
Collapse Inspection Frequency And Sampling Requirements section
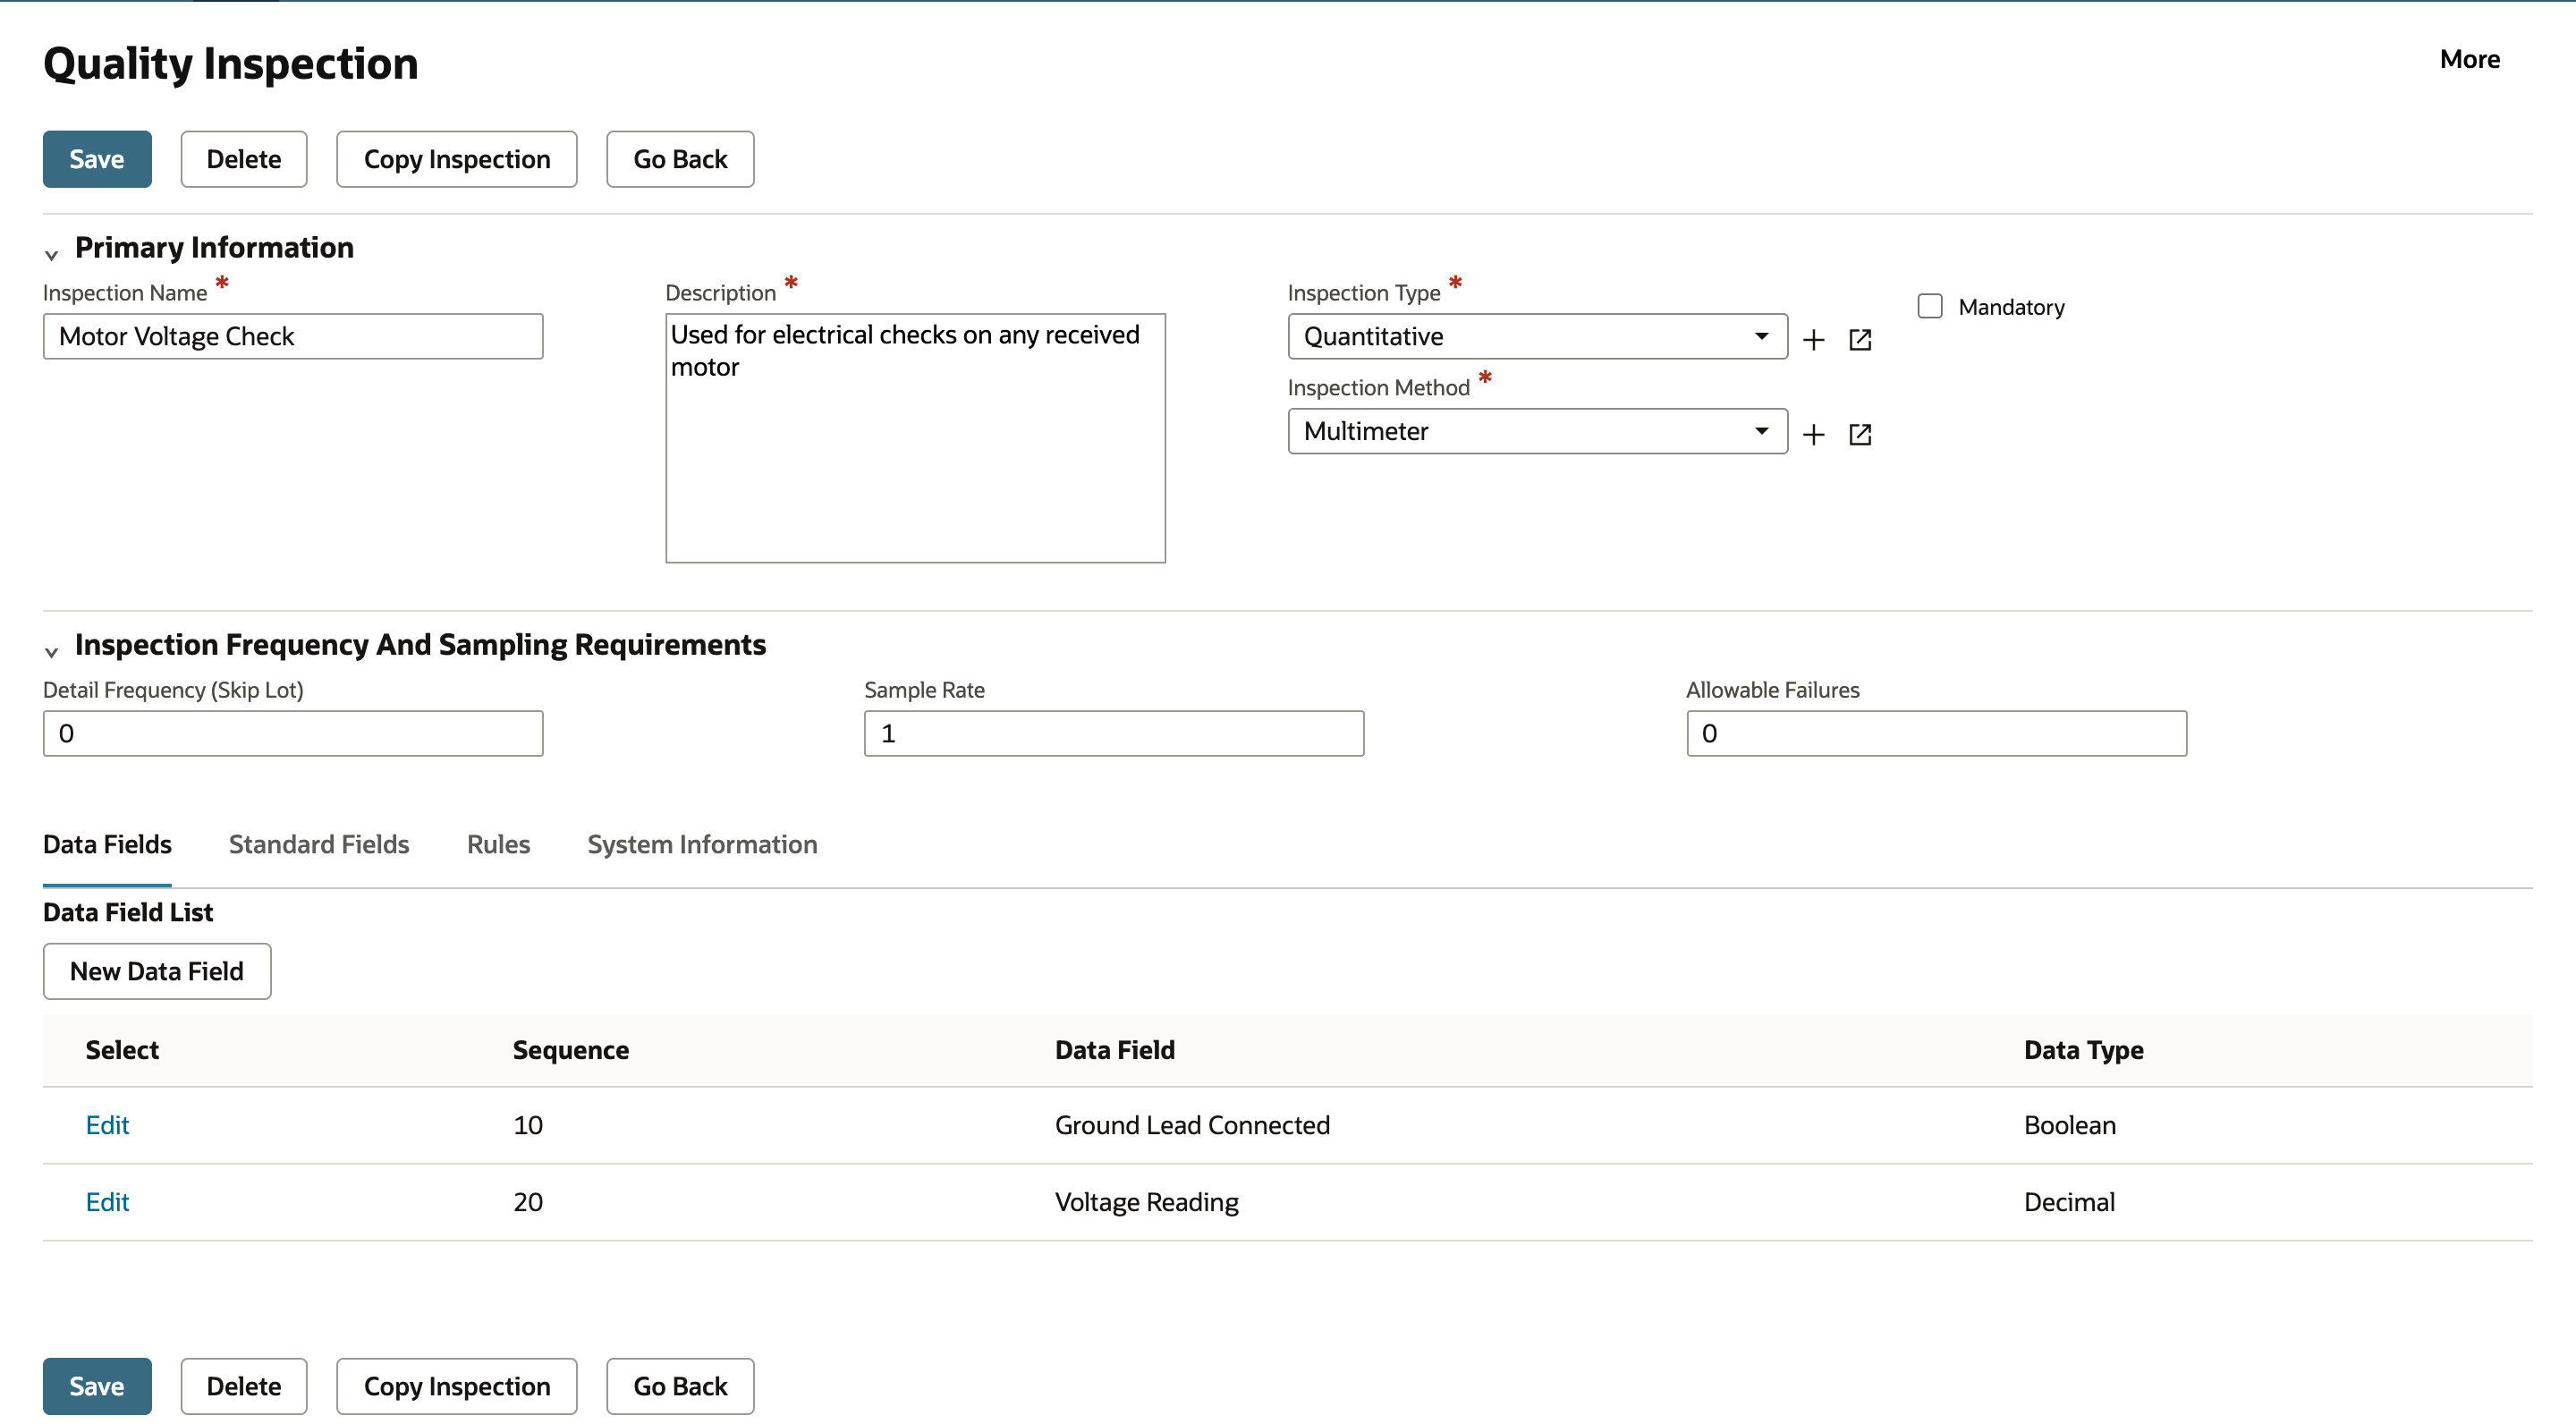51,651
